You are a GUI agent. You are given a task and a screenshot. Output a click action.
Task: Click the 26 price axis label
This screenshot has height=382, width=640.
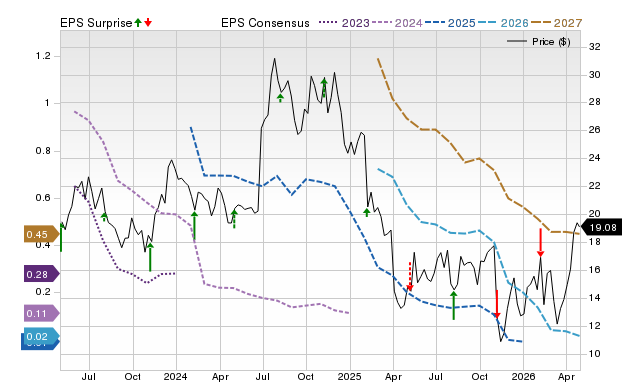(595, 130)
